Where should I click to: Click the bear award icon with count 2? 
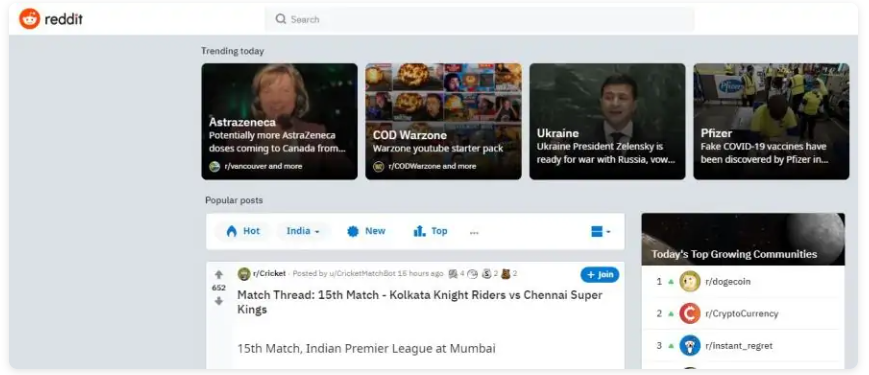click(505, 274)
